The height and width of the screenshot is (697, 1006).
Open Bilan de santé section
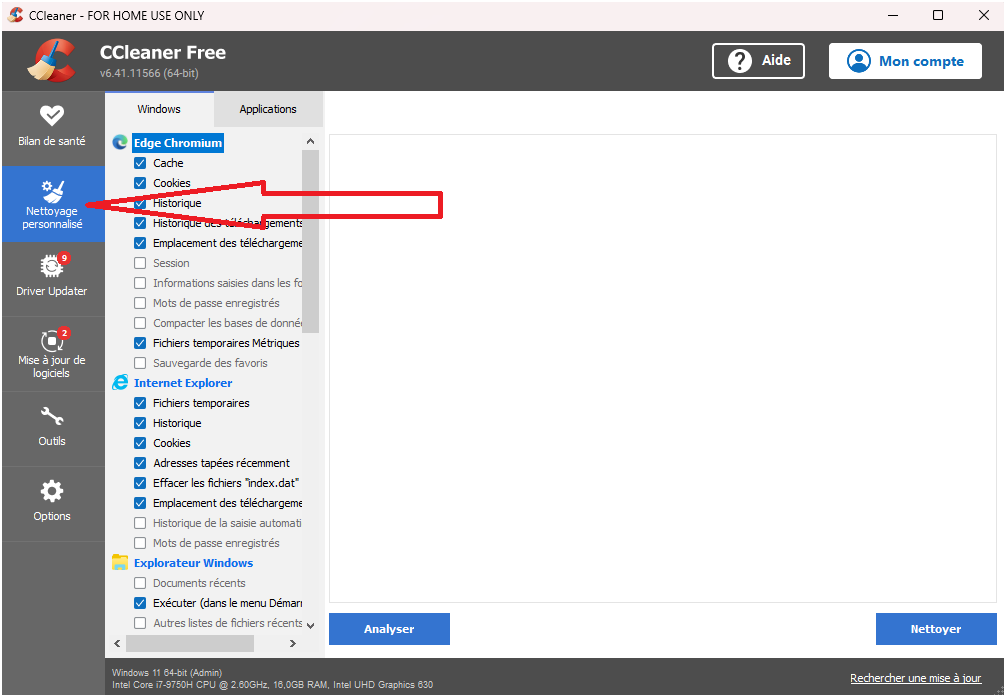click(52, 128)
